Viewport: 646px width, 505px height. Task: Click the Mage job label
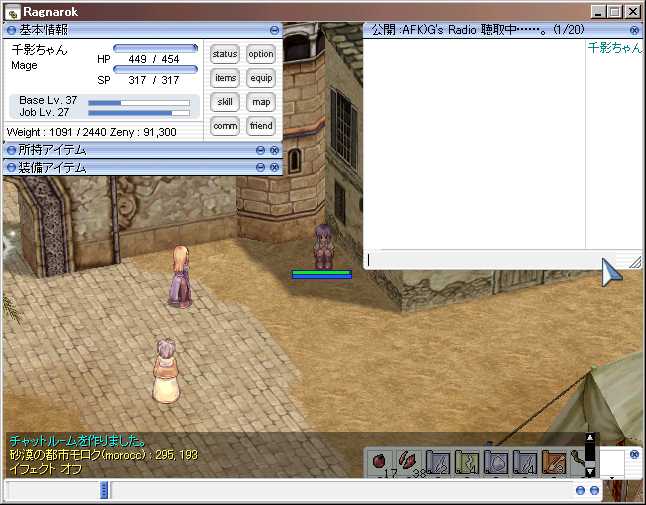24,65
